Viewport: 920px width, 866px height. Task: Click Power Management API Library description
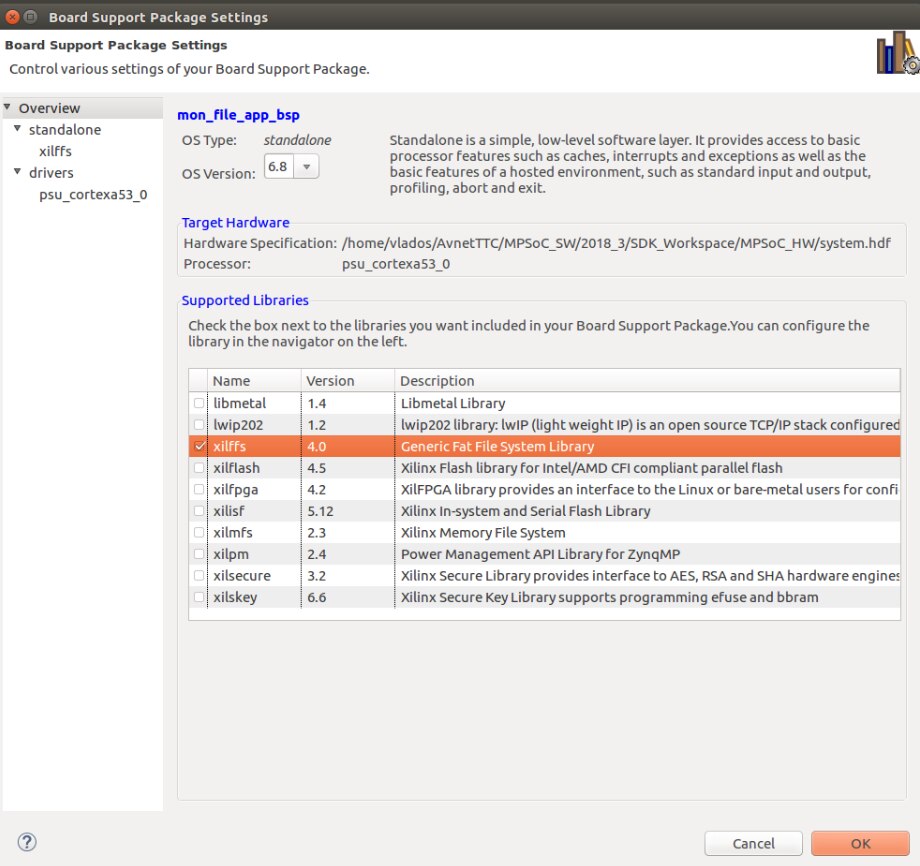pos(540,554)
